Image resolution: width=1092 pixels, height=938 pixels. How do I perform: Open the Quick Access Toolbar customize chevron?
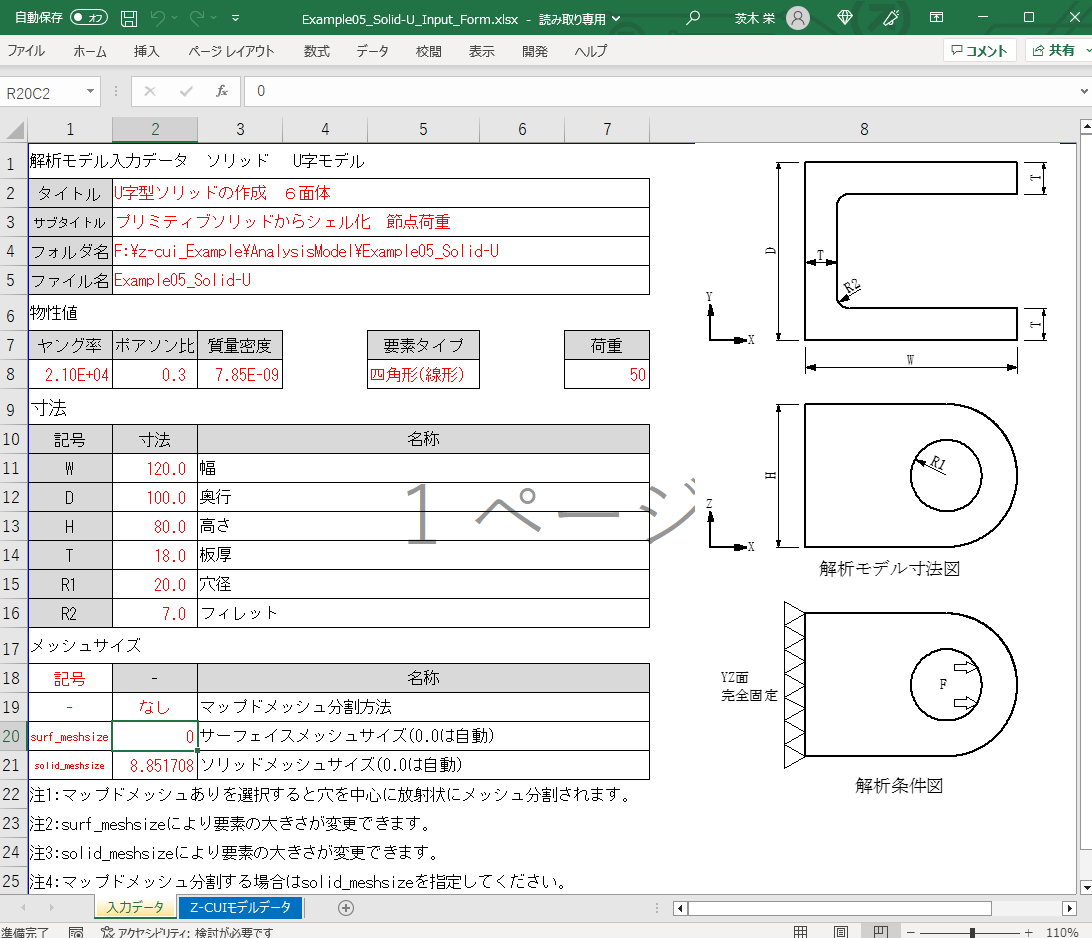(236, 18)
